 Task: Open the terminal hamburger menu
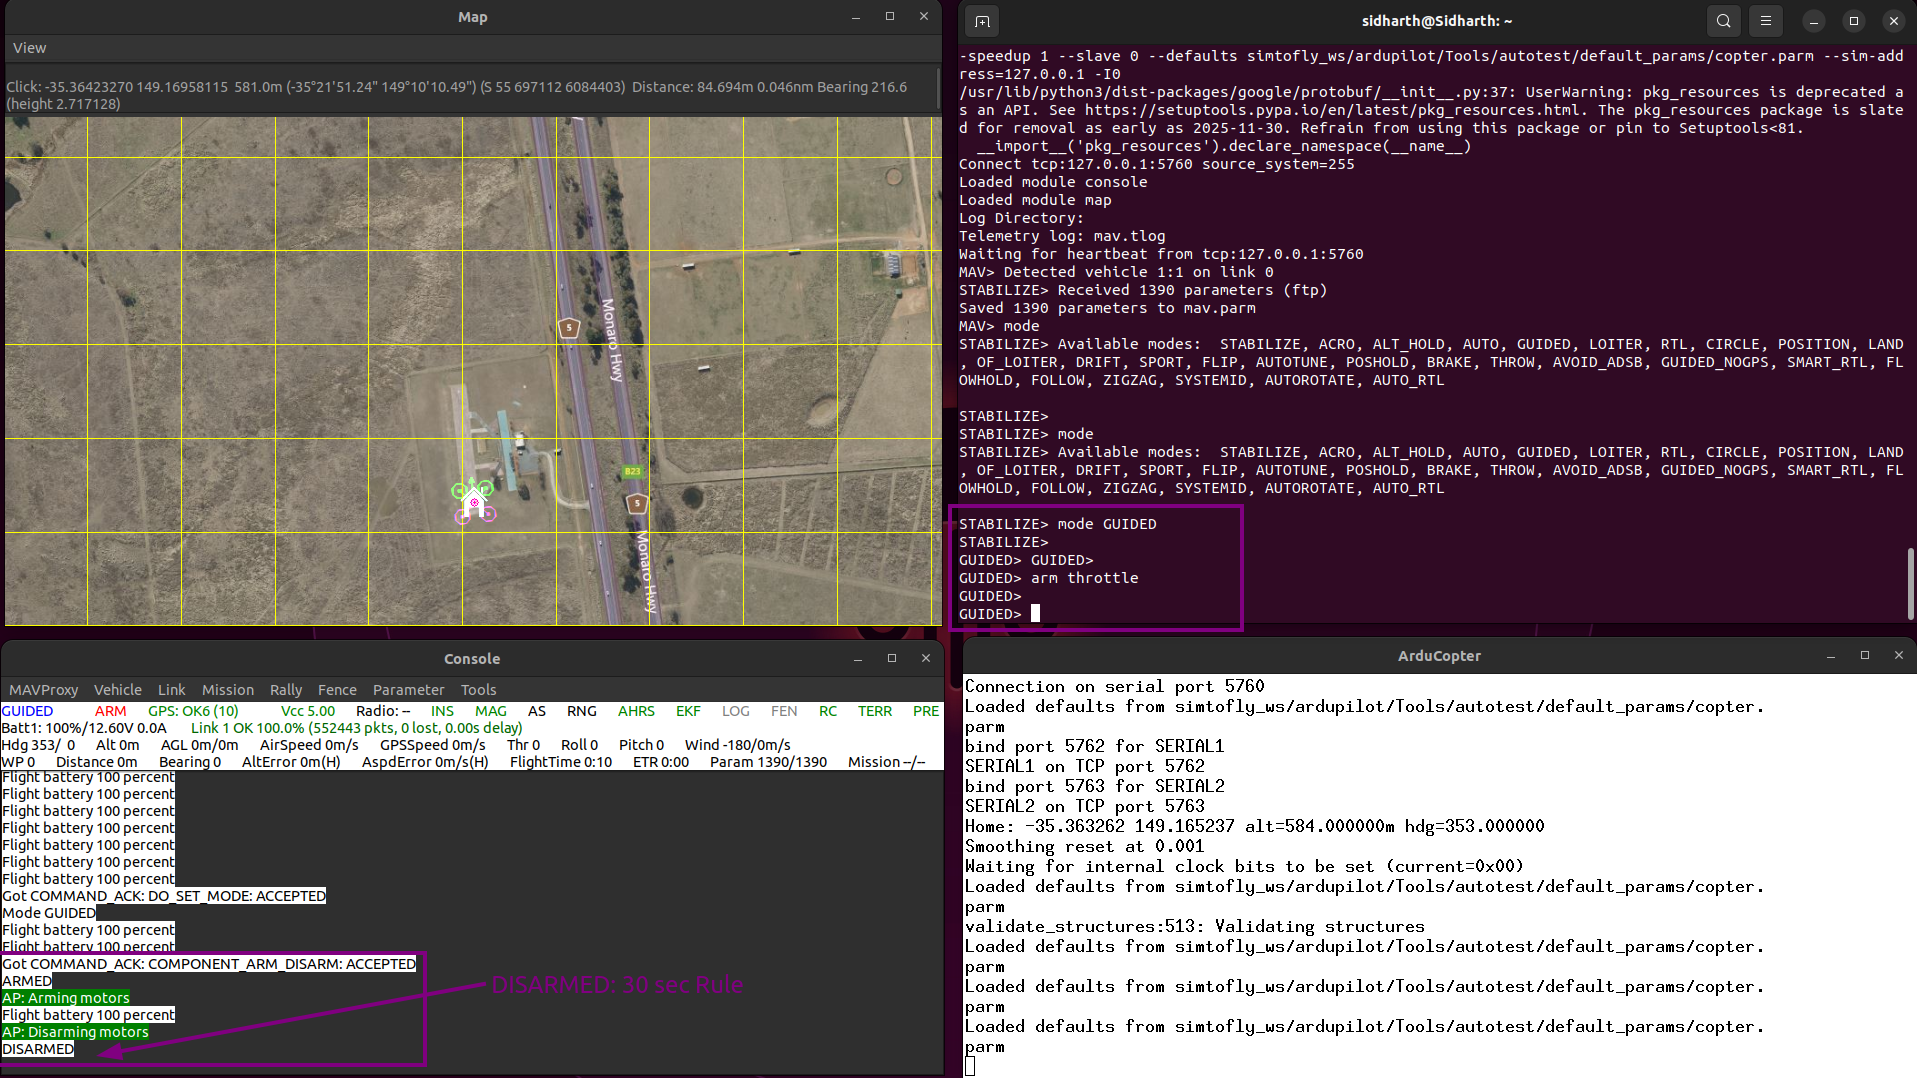[1766, 21]
